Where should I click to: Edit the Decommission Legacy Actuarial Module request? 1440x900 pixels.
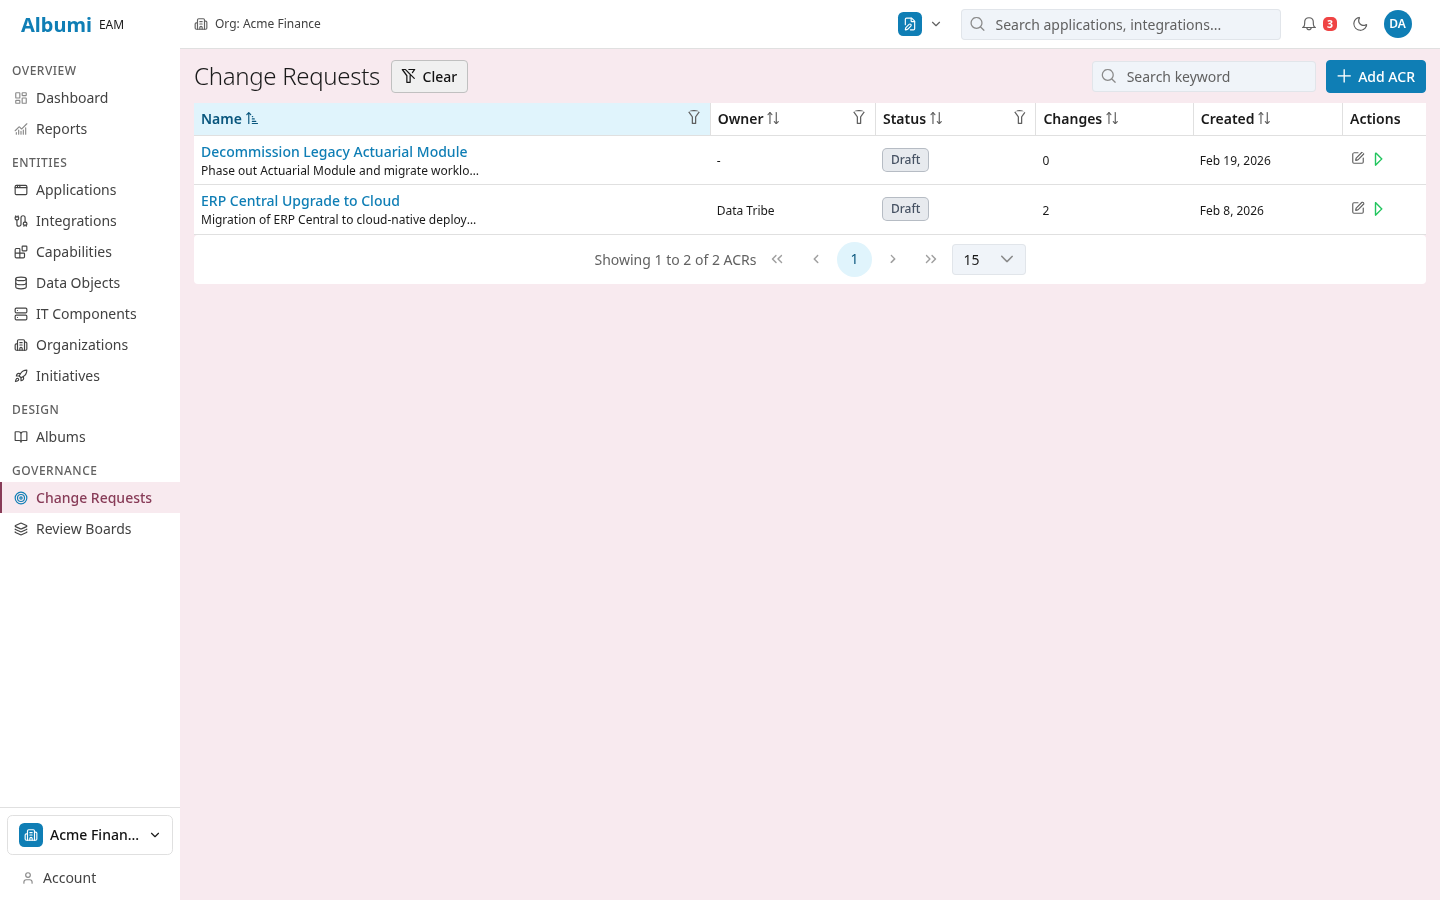point(1358,159)
